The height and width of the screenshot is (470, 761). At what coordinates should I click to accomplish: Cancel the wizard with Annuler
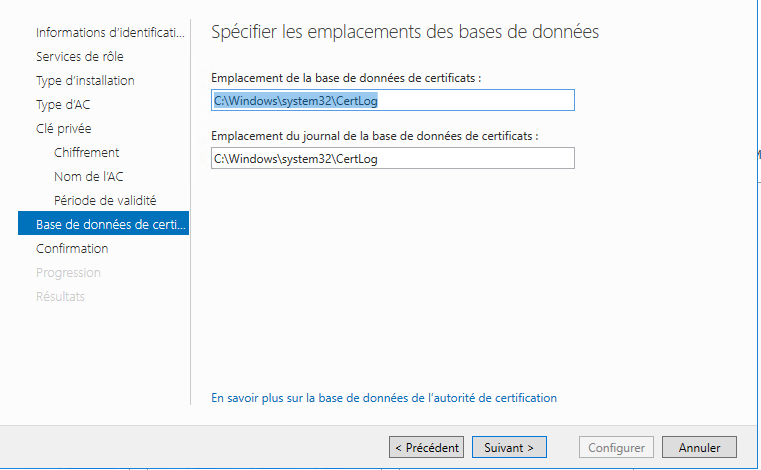coord(699,447)
